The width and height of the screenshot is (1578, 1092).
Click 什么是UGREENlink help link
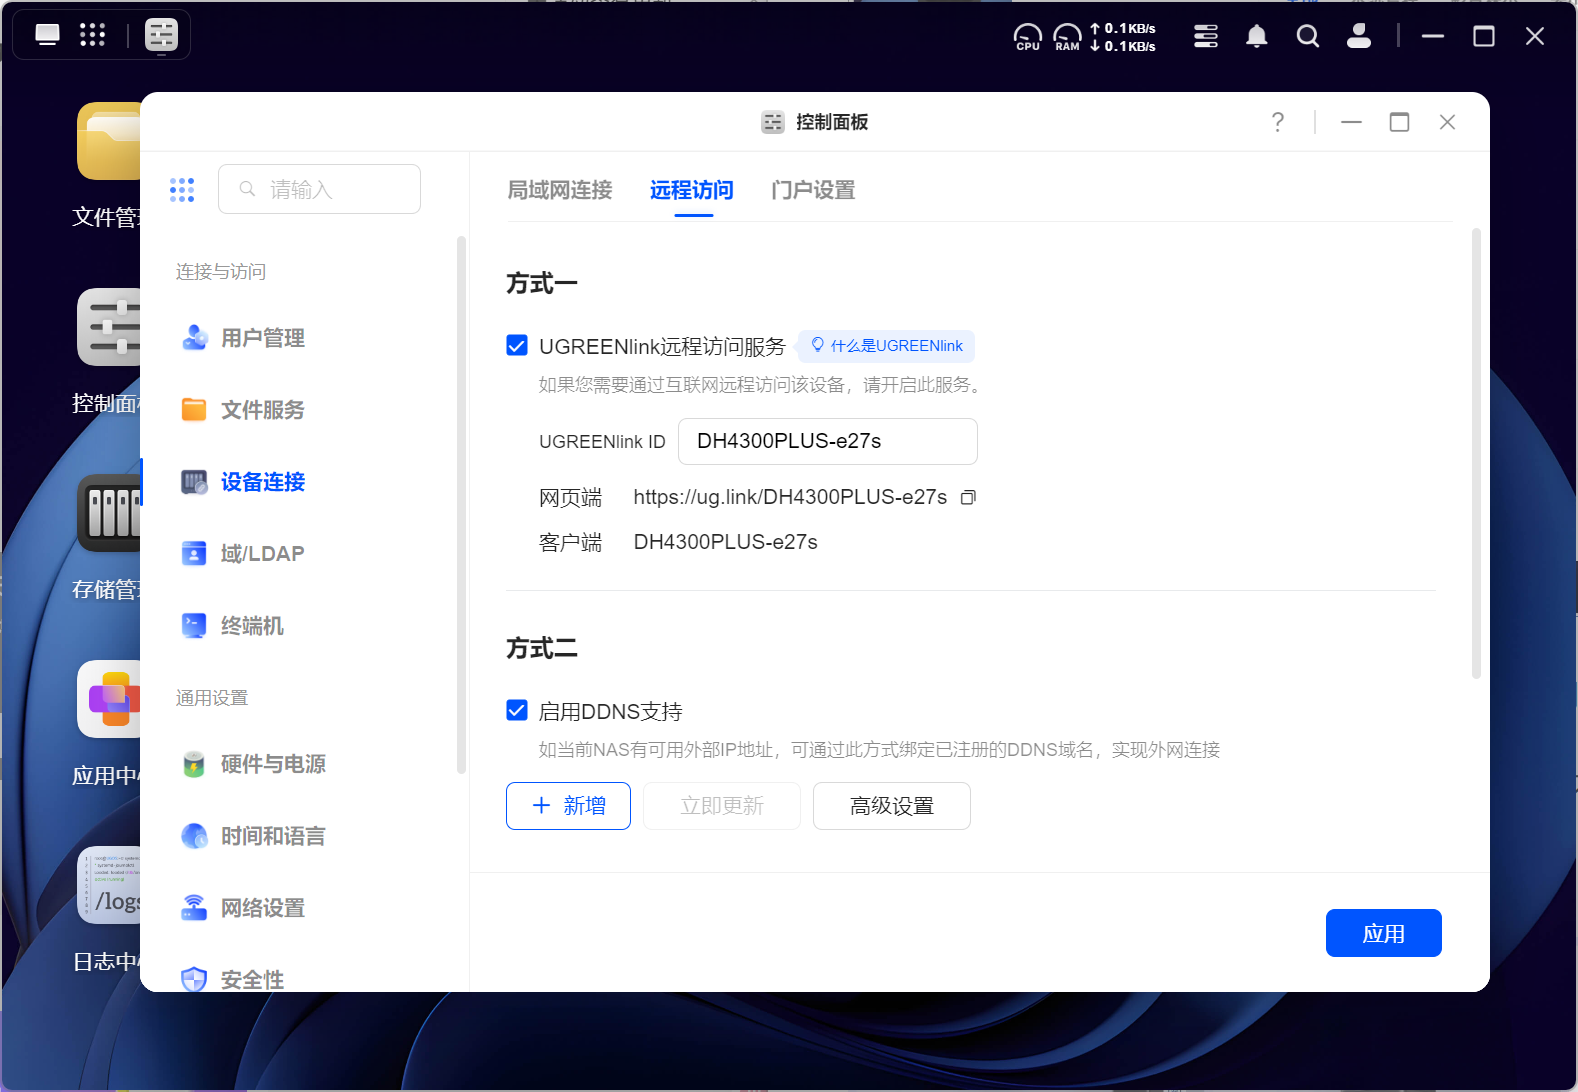click(x=886, y=346)
